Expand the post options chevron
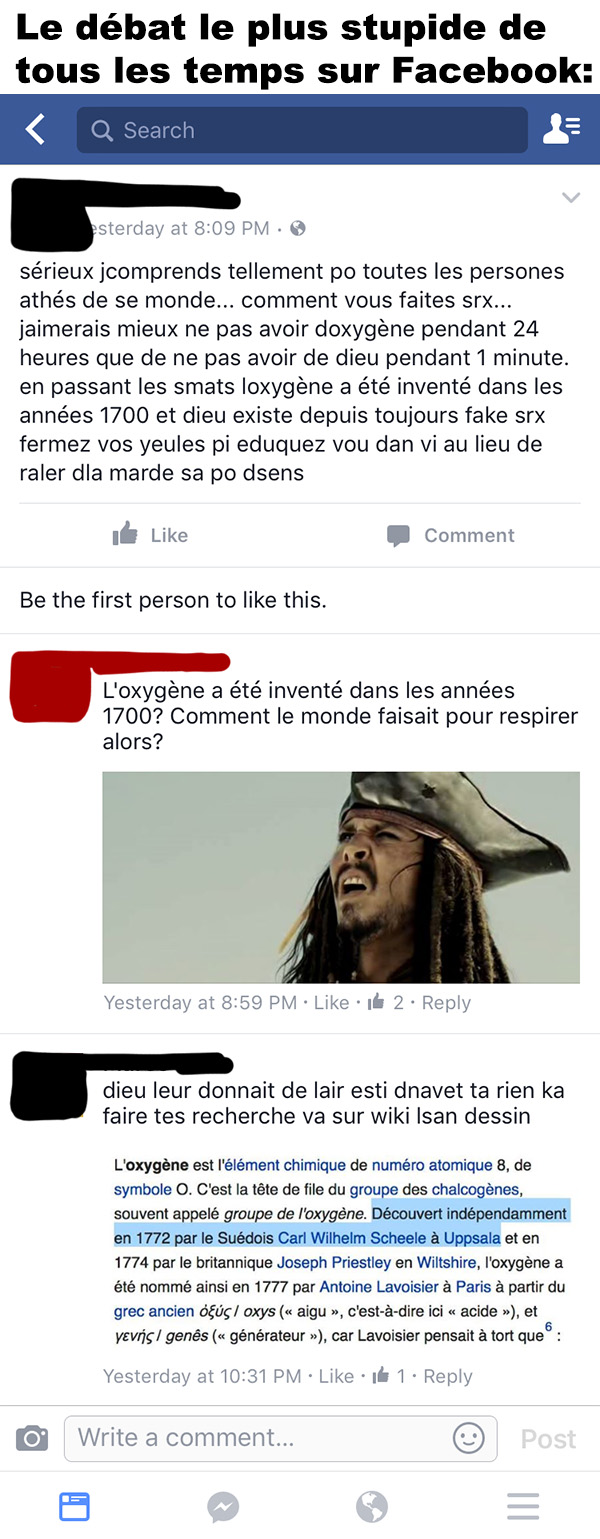The height and width of the screenshot is (1539, 600). point(571,197)
